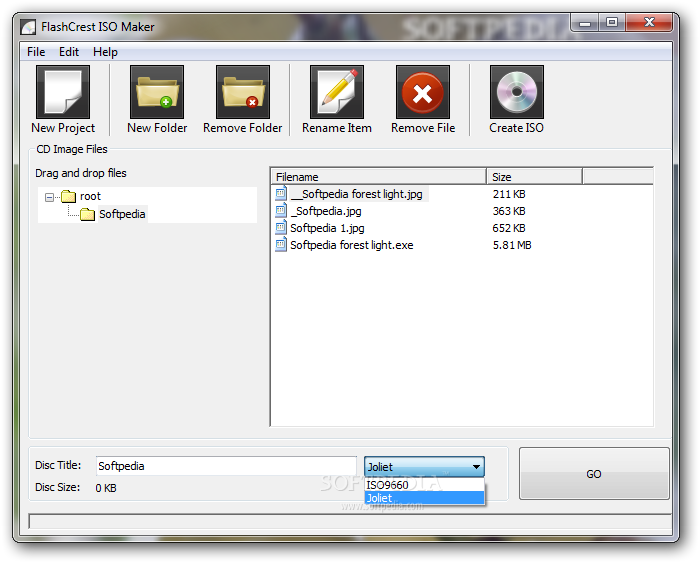
Task: Click the 652 KB size cell
Action: pyautogui.click(x=509, y=228)
